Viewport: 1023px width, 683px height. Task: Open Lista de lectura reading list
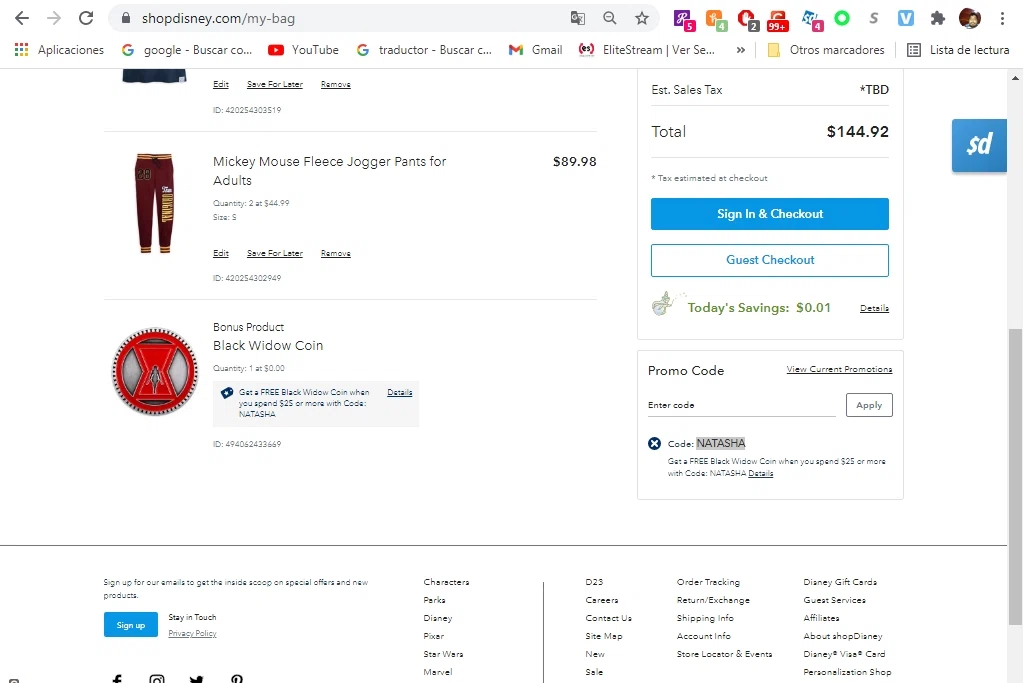(958, 50)
